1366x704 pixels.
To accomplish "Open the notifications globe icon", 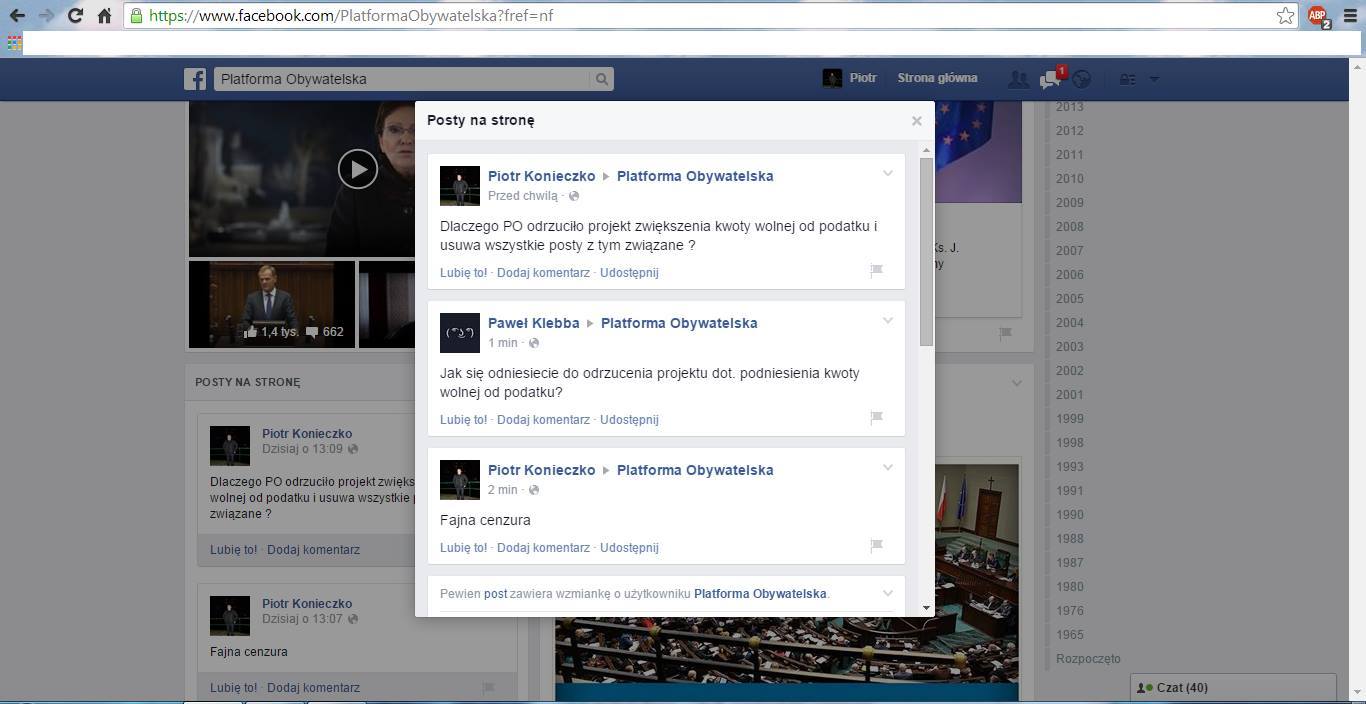I will [x=1081, y=79].
